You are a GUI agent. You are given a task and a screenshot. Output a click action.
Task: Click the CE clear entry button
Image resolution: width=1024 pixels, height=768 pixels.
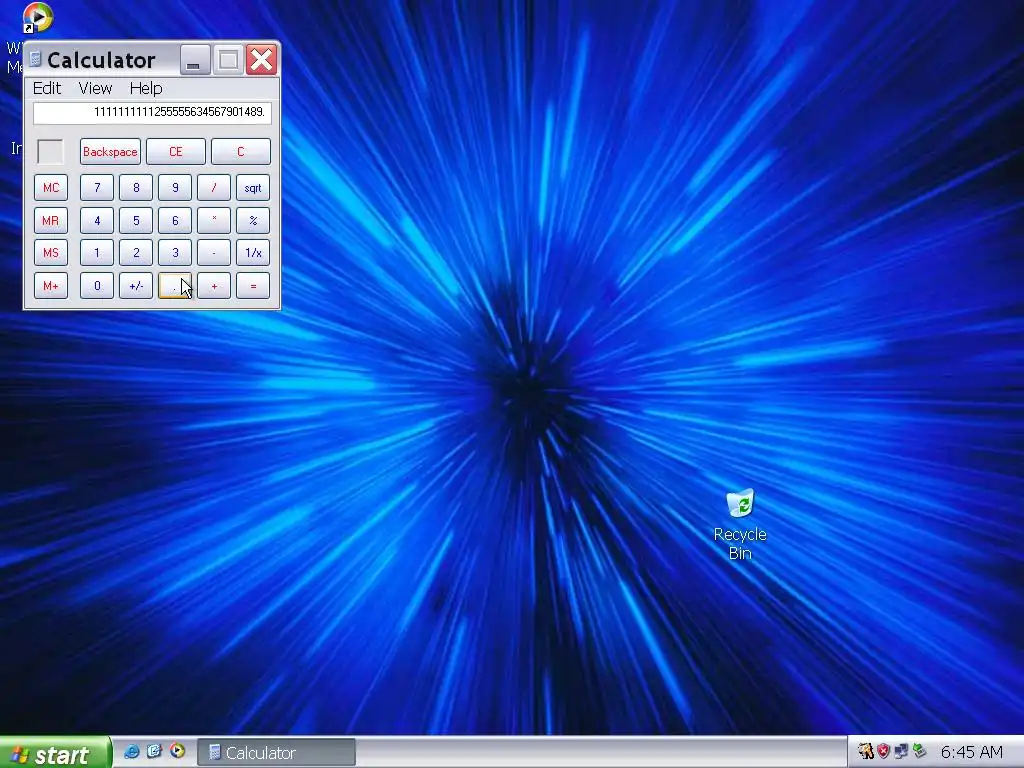(x=176, y=152)
